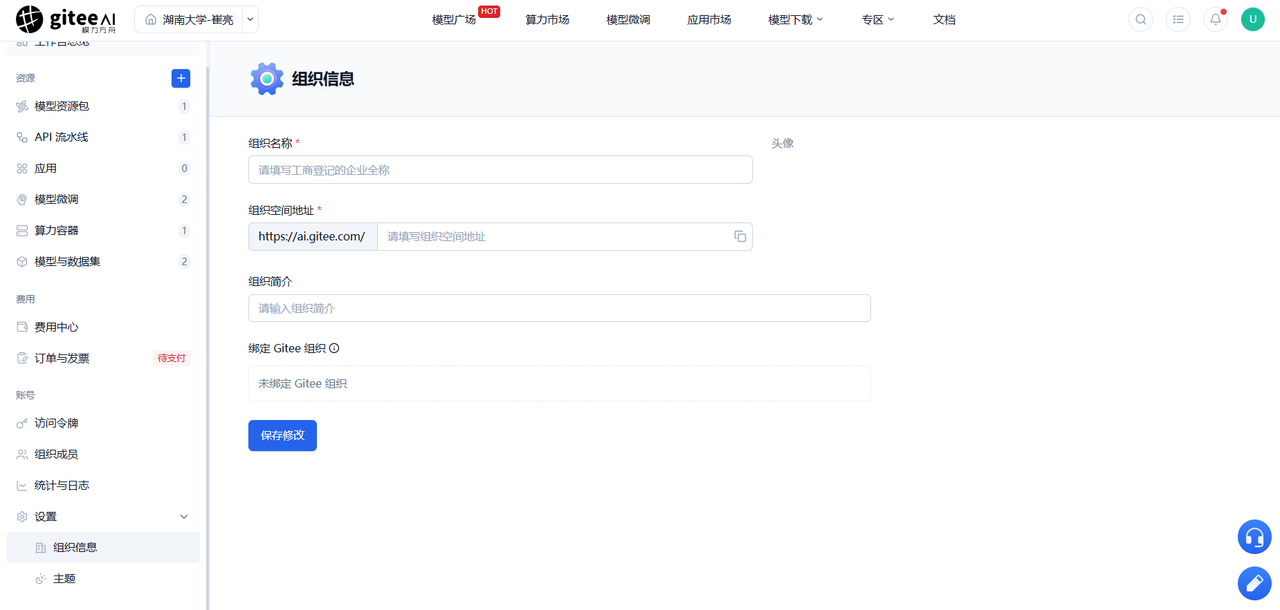Click the 应用 grid icon in sidebar
Screen dimensions: 1280x610
tap(22, 168)
